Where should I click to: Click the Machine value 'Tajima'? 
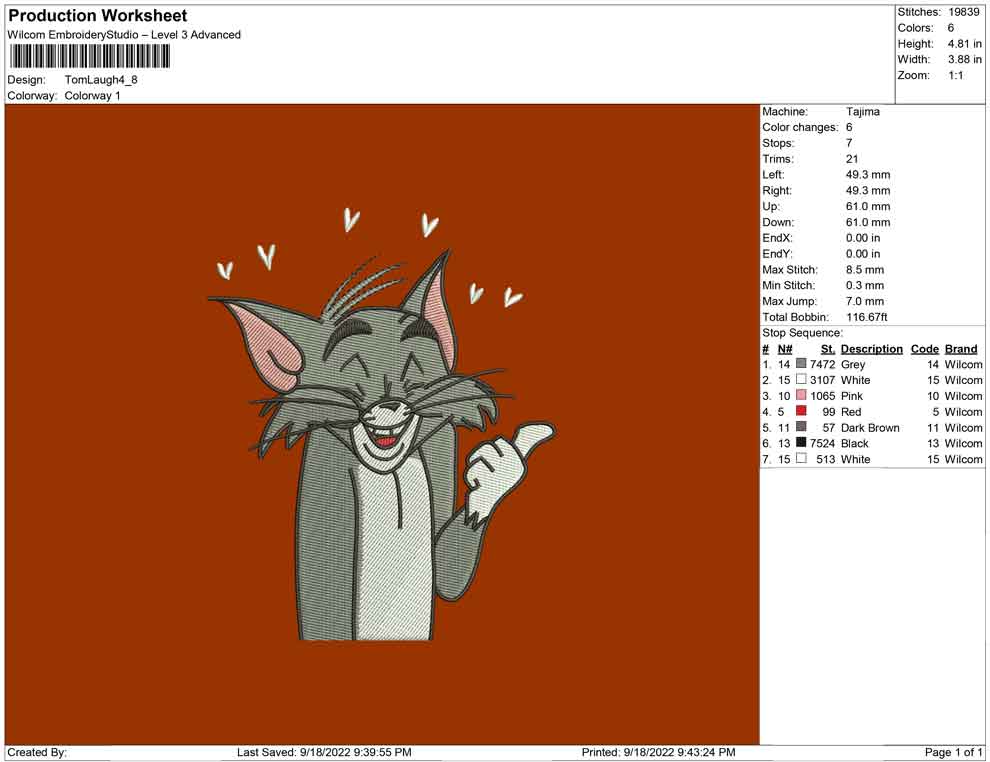point(863,111)
